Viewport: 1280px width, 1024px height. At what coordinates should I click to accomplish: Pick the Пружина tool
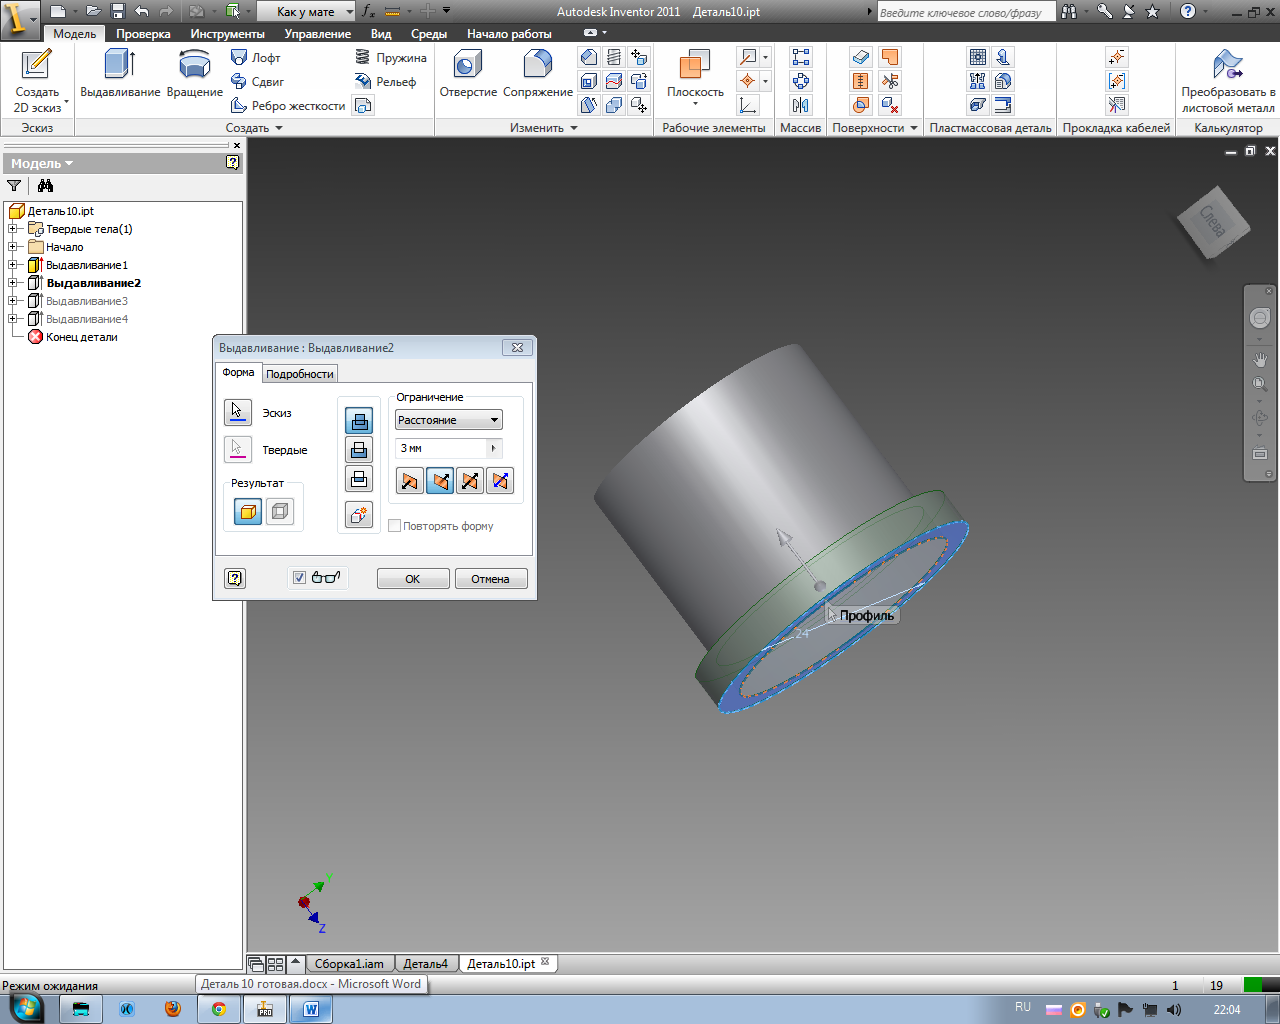[x=391, y=58]
